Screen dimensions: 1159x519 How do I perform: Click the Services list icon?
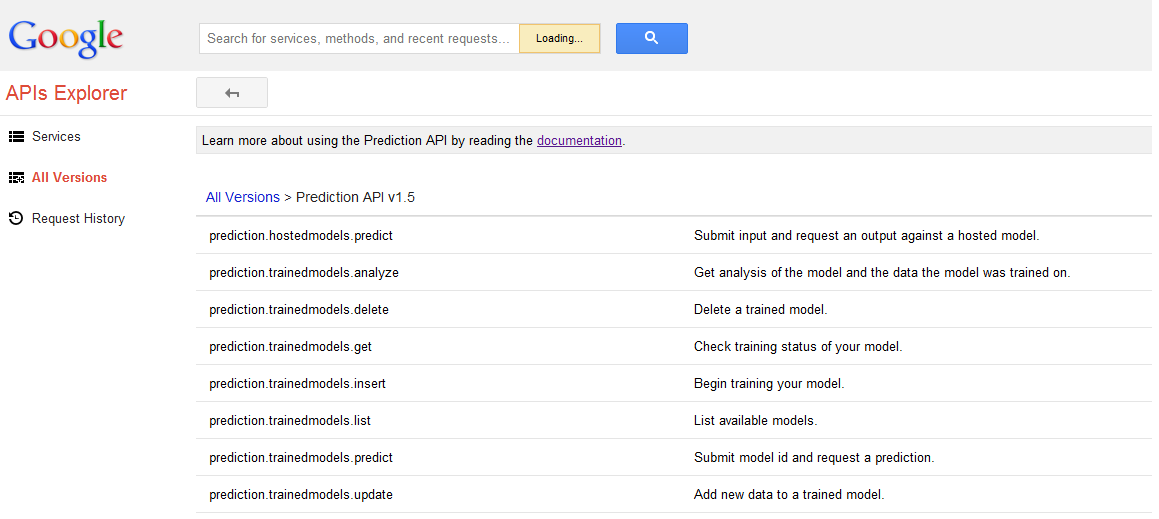[16, 137]
